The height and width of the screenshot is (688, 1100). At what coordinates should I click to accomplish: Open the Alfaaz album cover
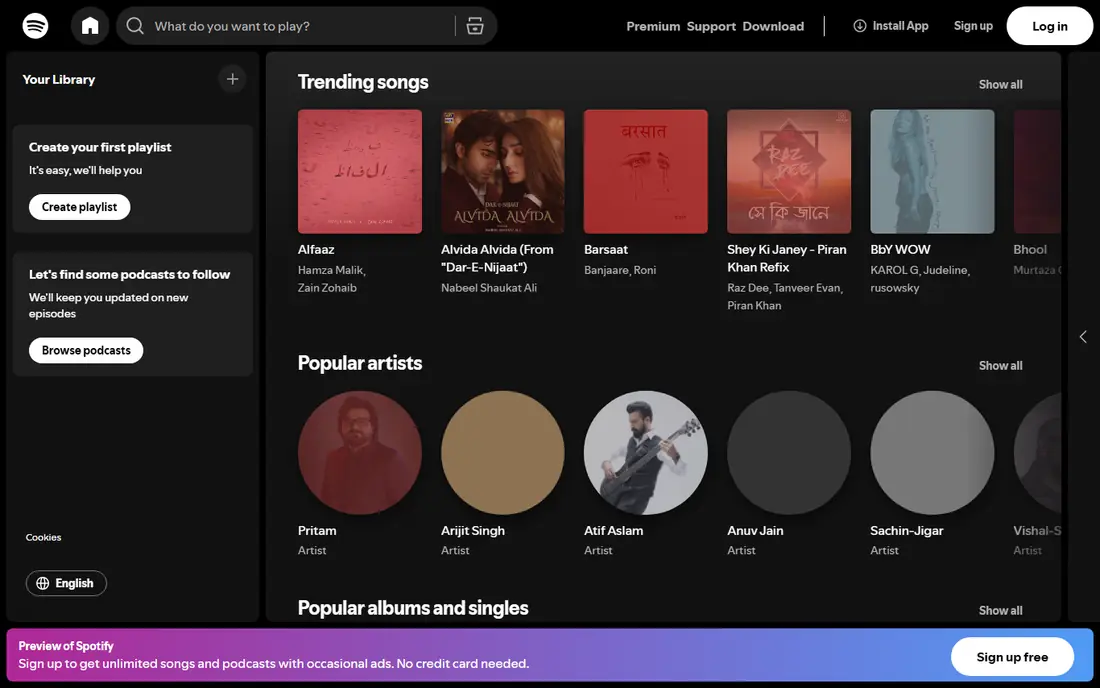(360, 171)
